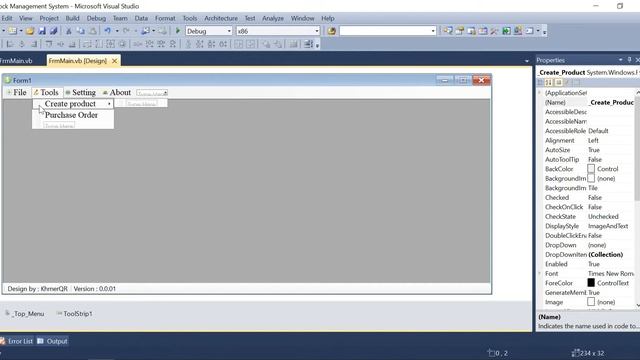Viewport: 640px width, 360px height.
Task: Click the Find in Files icon
Action: (x=331, y=31)
